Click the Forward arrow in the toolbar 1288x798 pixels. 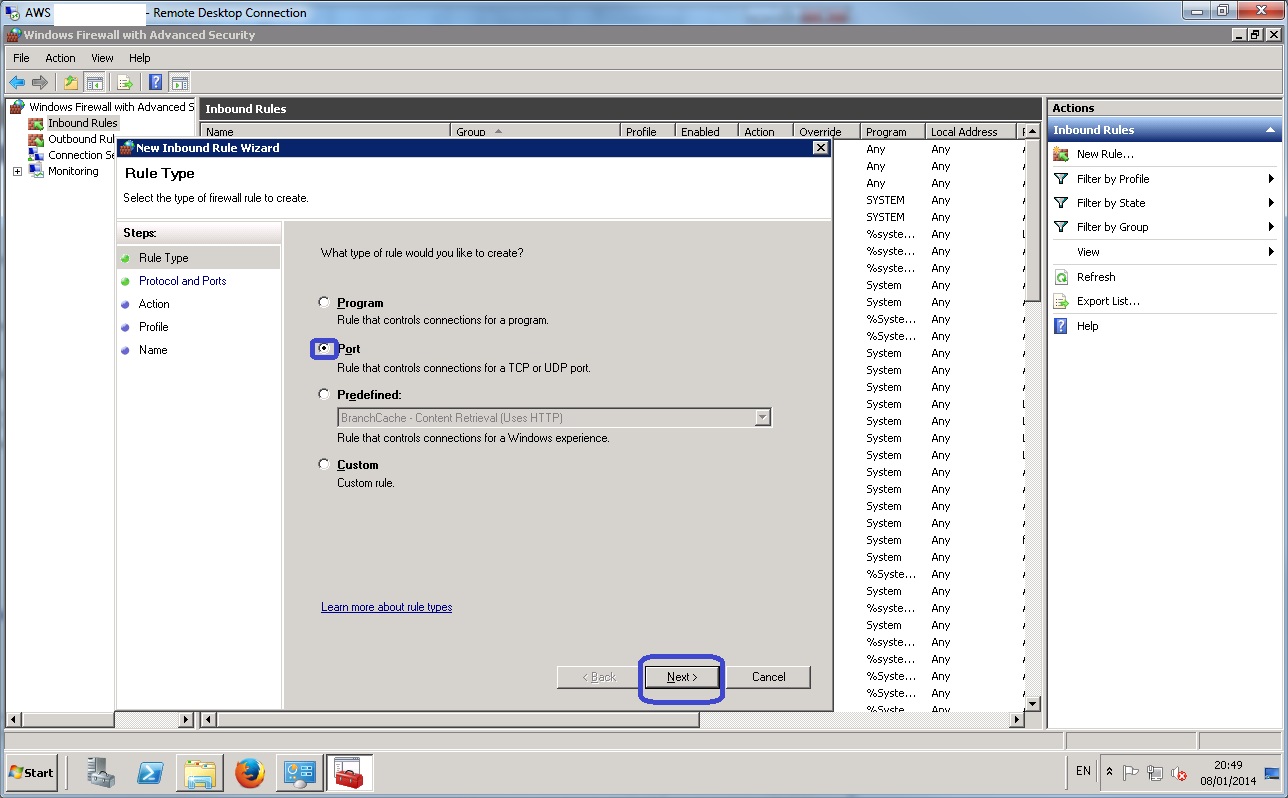pos(40,82)
